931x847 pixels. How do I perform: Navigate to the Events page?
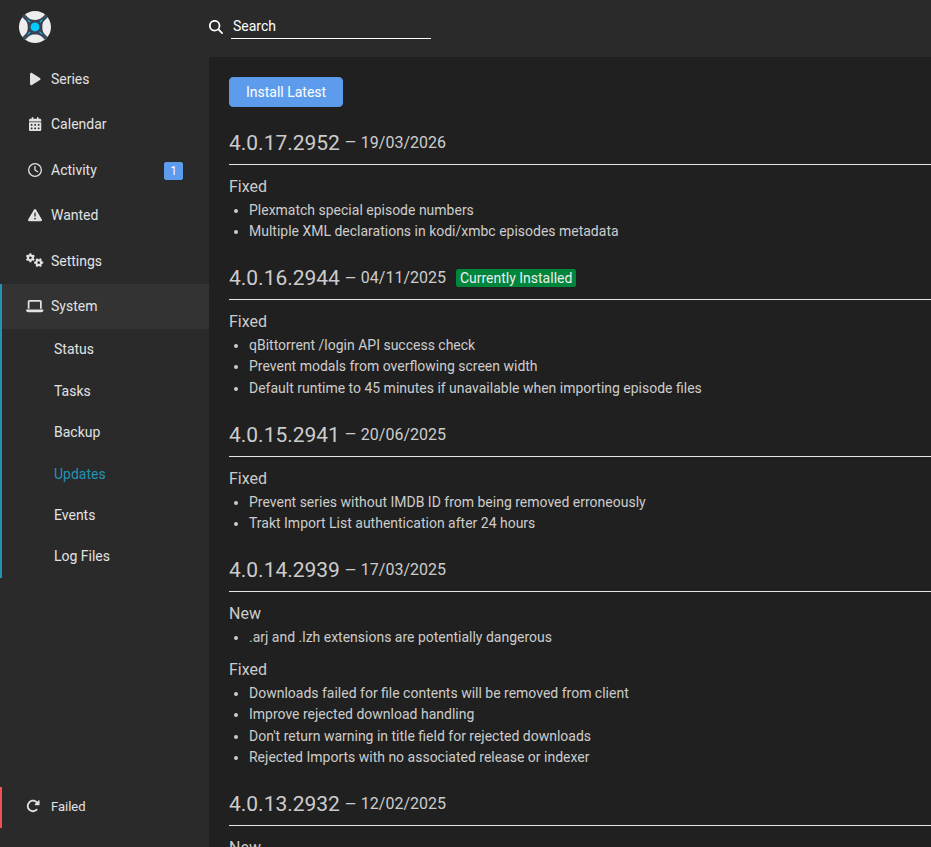point(75,515)
